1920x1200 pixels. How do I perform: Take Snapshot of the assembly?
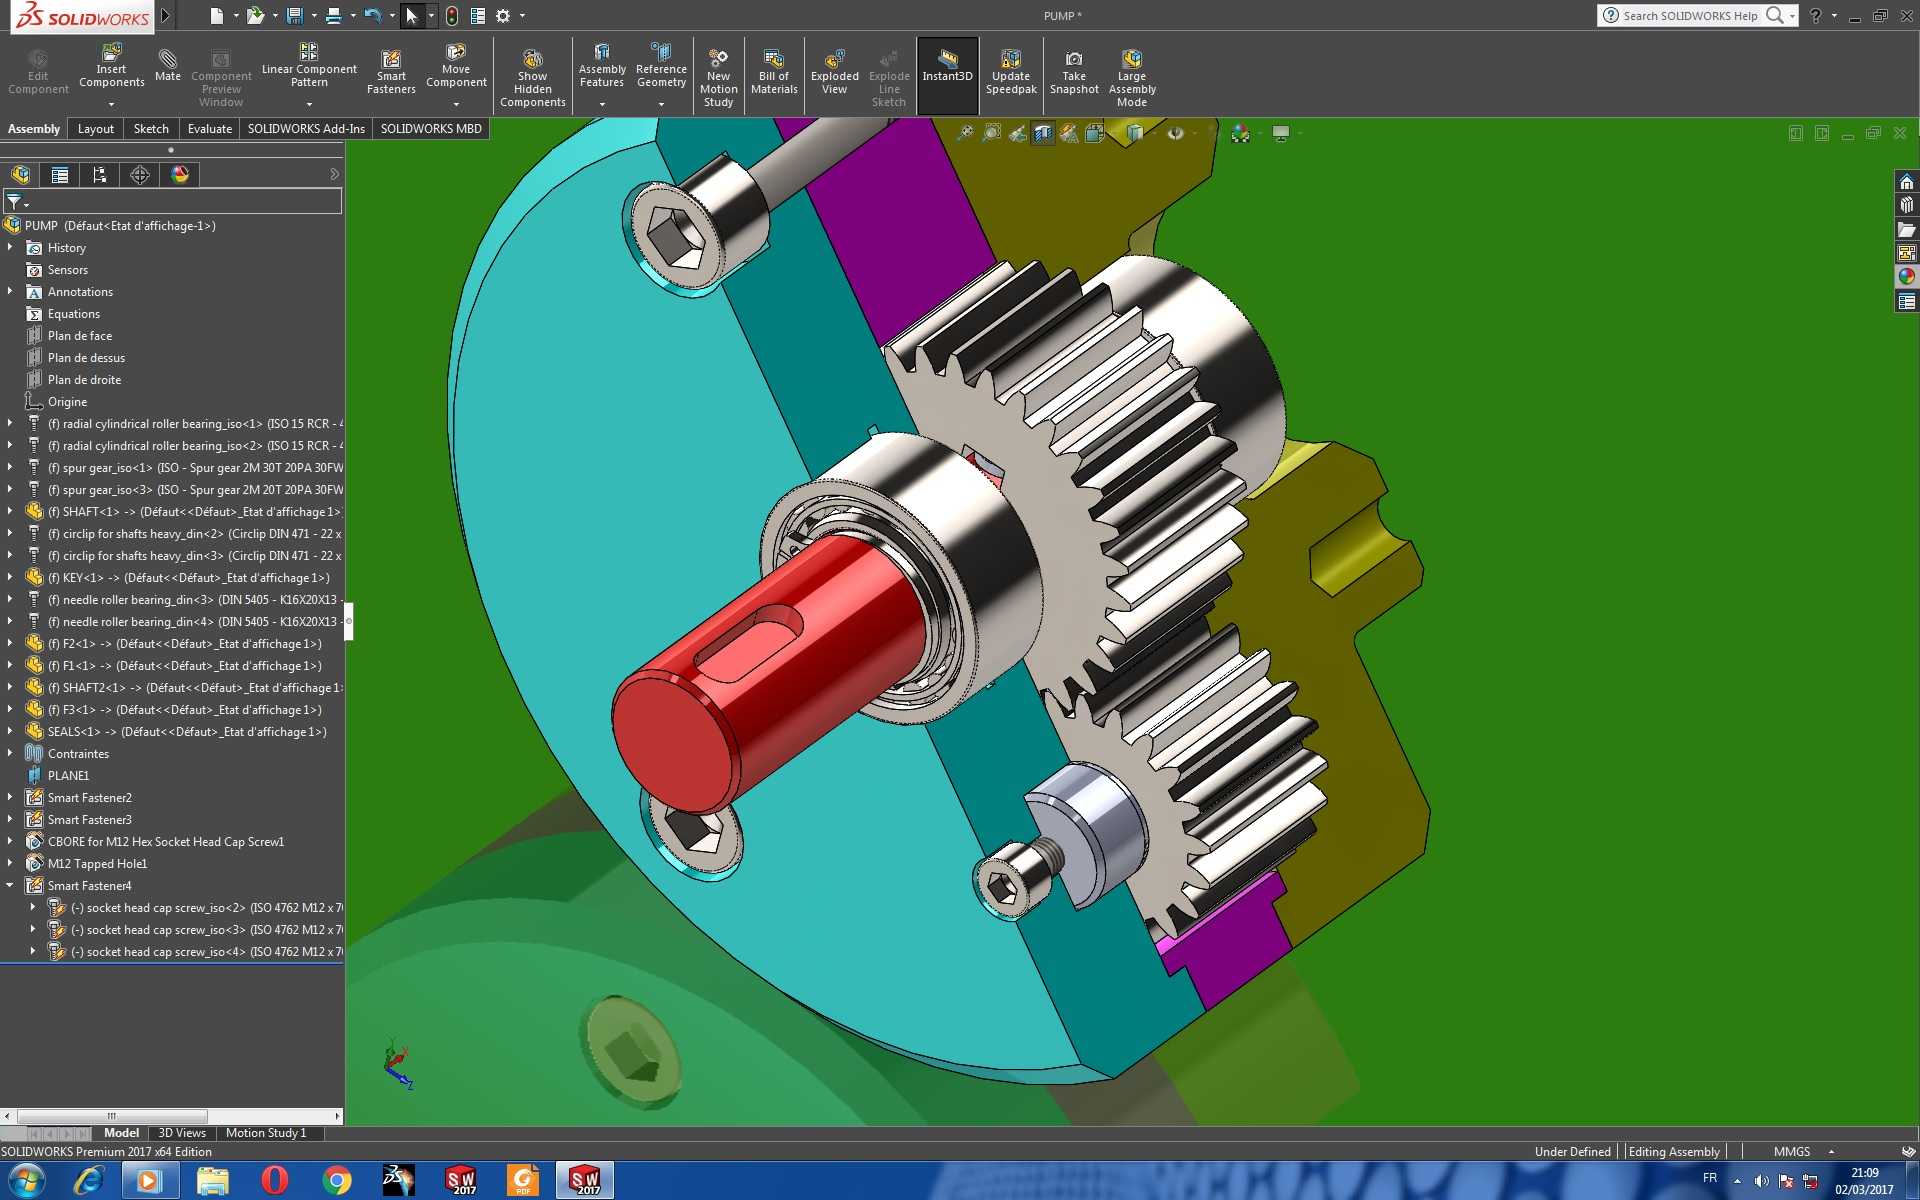pos(1074,72)
